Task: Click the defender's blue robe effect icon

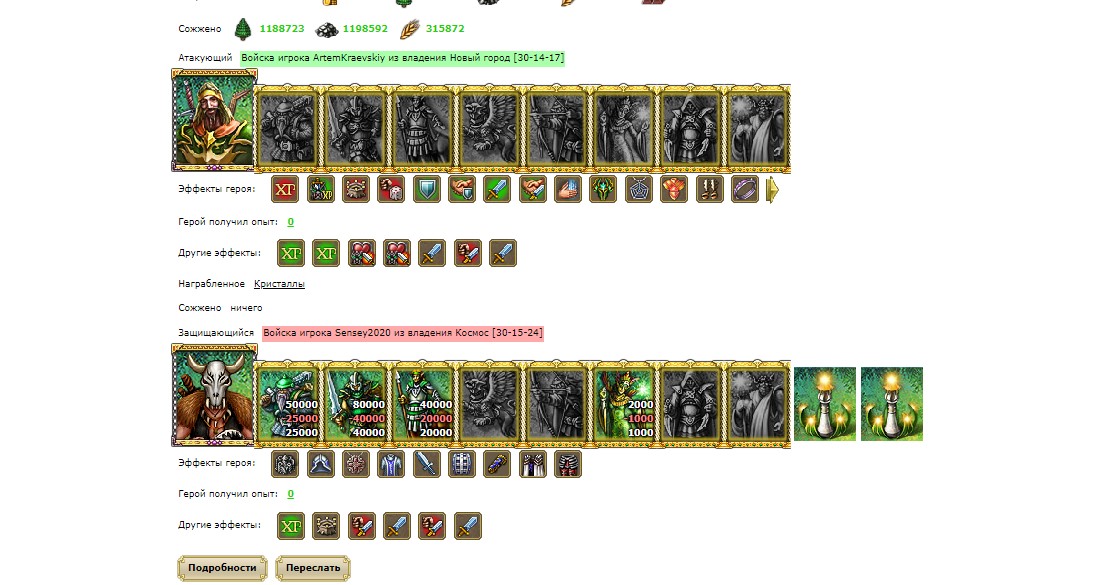Action: tap(391, 464)
